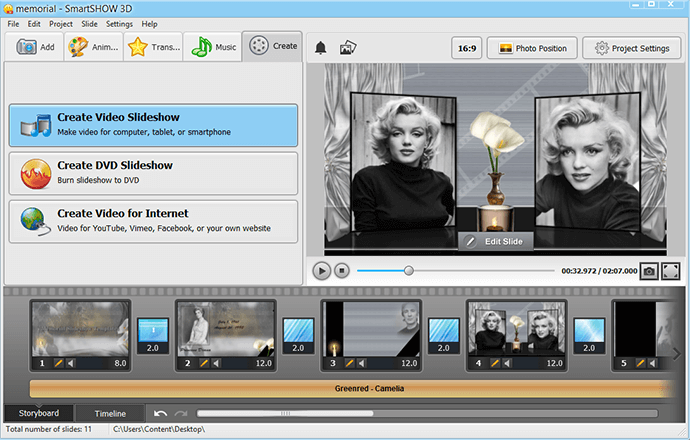Image resolution: width=690 pixels, height=440 pixels.
Task: Click the storyboard horizontal scrollbar
Action: click(x=285, y=414)
